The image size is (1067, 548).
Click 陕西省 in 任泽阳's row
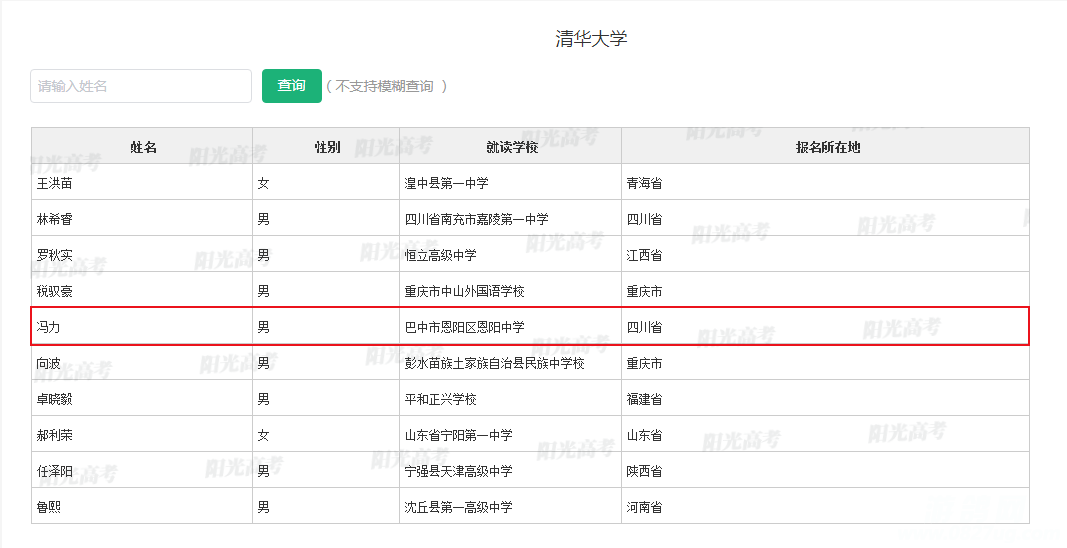644,471
